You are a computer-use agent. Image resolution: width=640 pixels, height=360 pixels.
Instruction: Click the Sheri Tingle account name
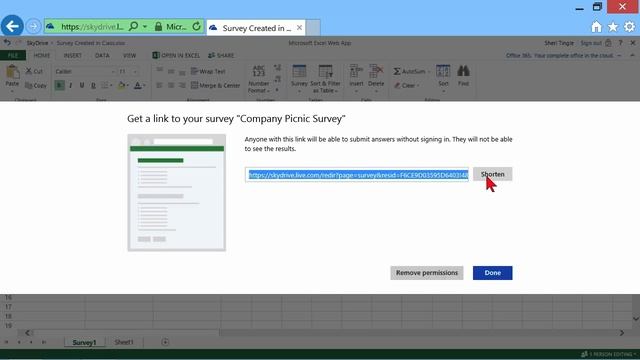coord(559,43)
